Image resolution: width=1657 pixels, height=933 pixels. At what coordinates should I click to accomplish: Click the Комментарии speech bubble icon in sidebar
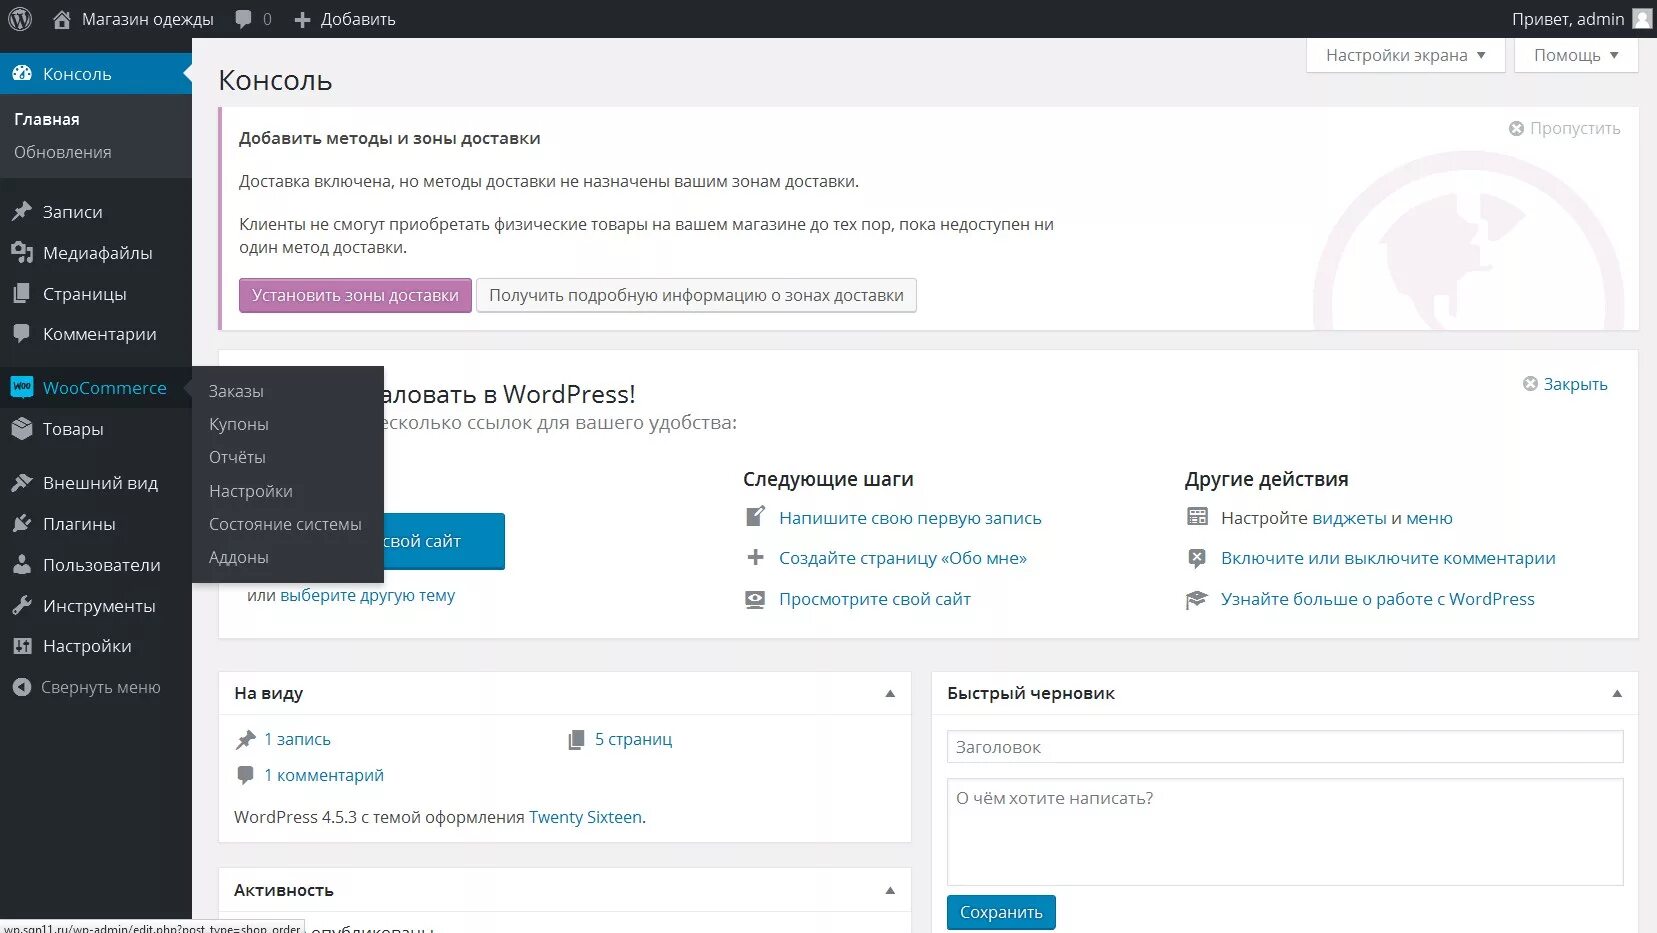coord(22,334)
